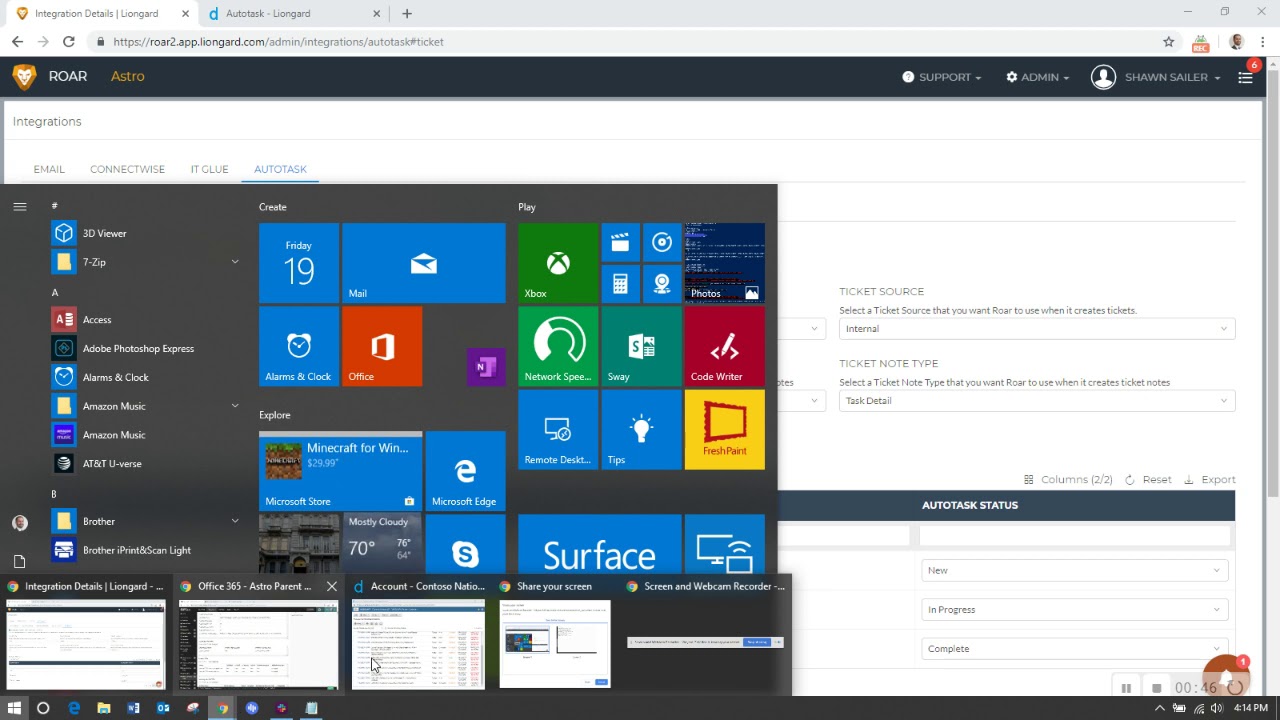Open Alarms & Clock in the app list

pyautogui.click(x=146, y=377)
